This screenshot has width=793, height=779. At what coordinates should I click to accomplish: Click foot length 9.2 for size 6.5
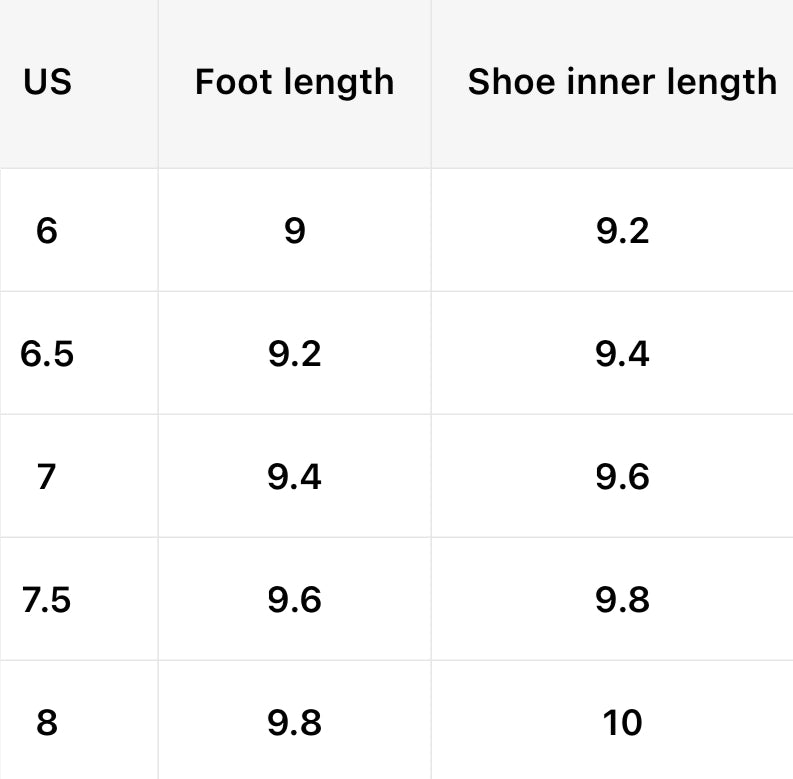[x=294, y=354]
